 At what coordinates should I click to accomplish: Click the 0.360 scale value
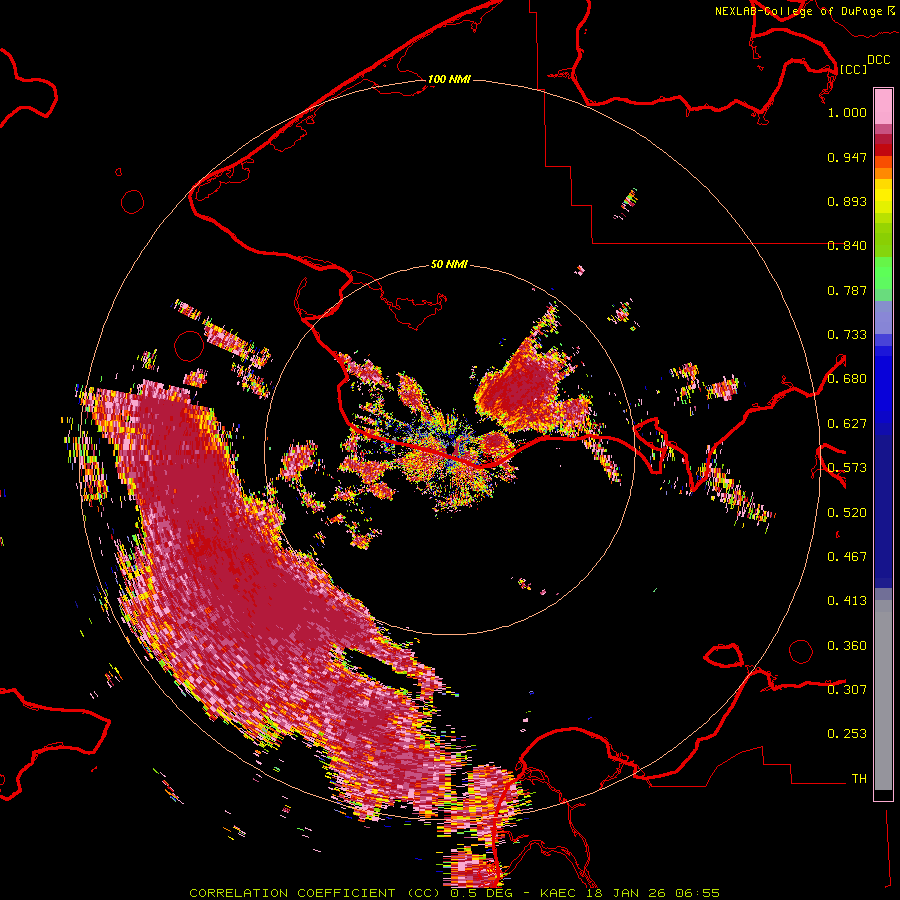click(x=847, y=646)
